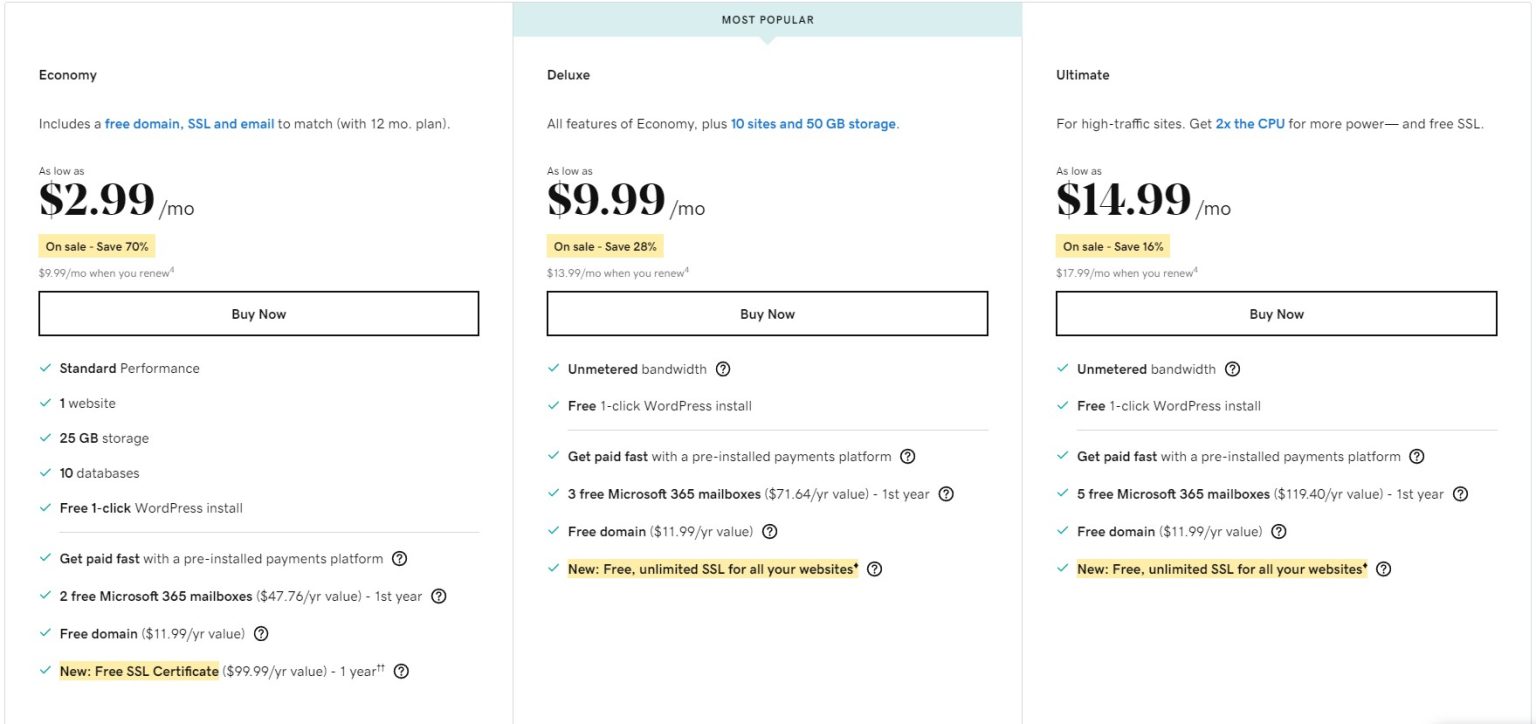This screenshot has width=1536, height=724.
Task: Click footnote 4 next to Deluxe renewal price
Action: tap(685, 269)
